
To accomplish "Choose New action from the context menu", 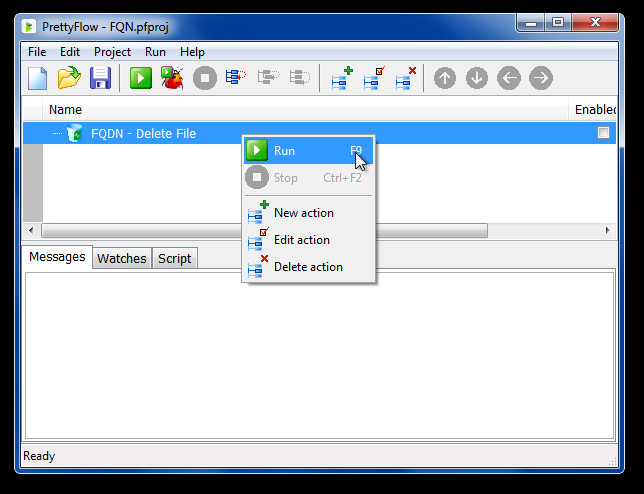I will (308, 213).
